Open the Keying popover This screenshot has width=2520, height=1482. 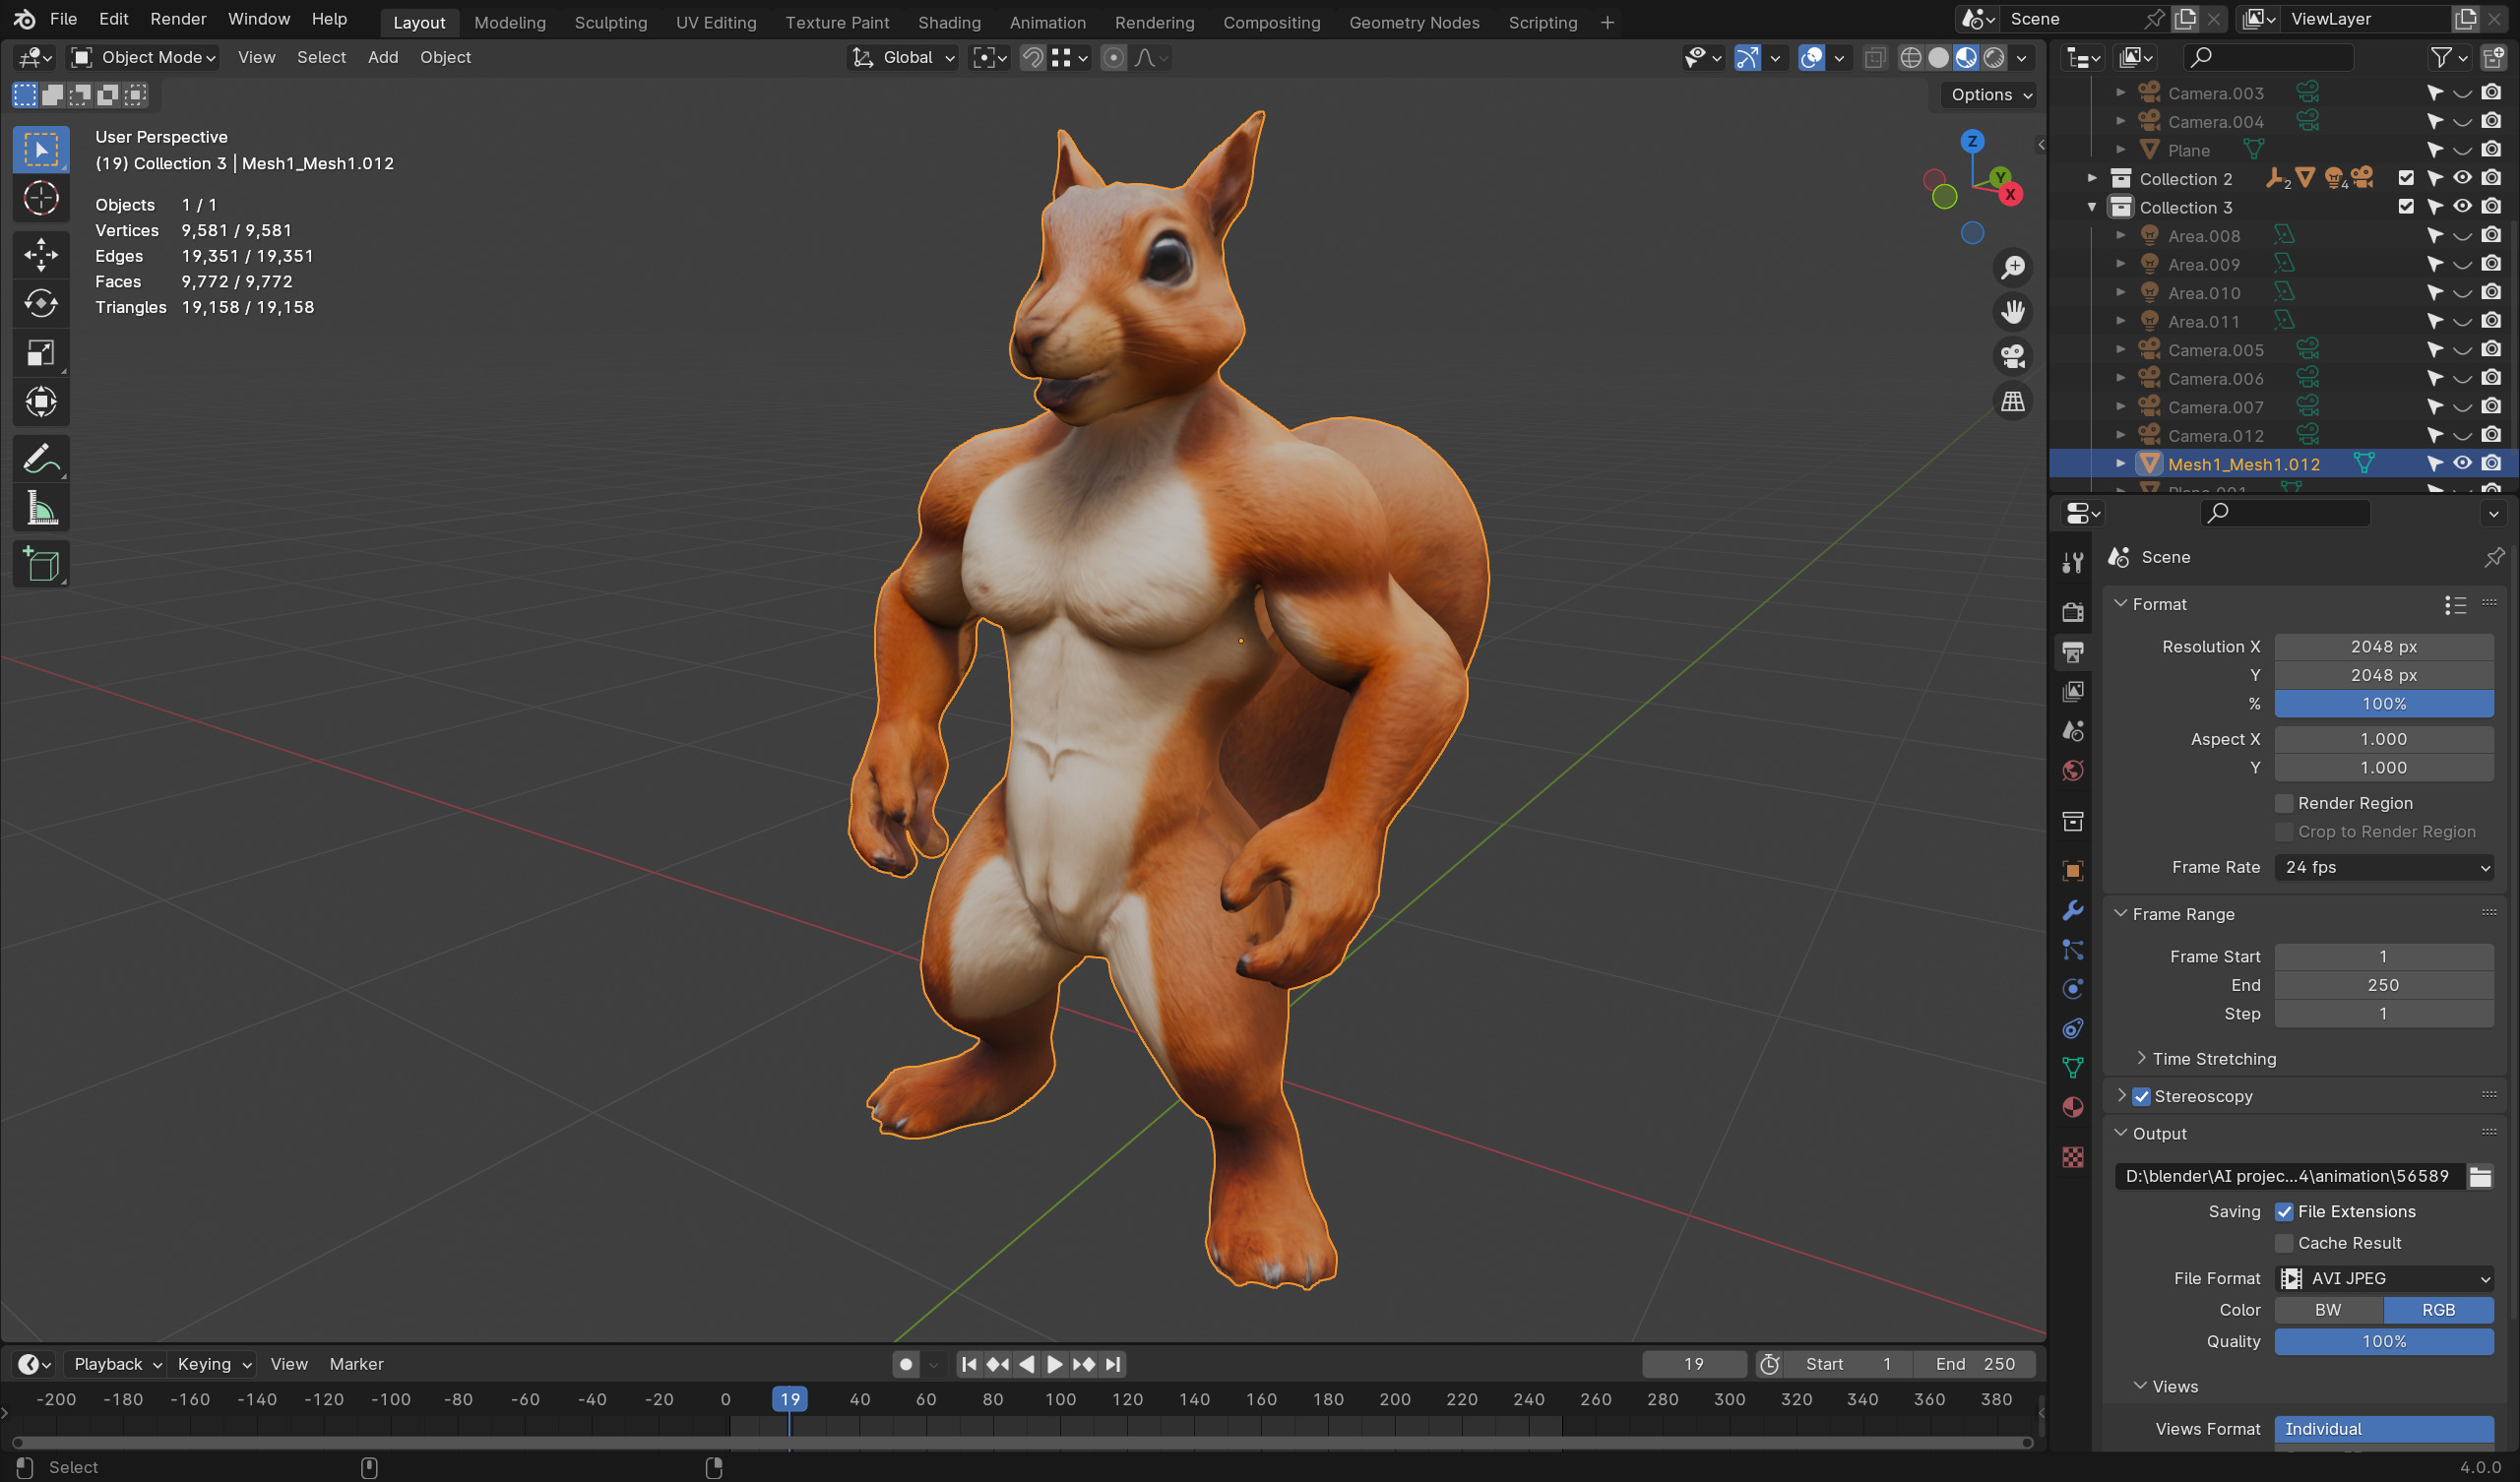214,1365
